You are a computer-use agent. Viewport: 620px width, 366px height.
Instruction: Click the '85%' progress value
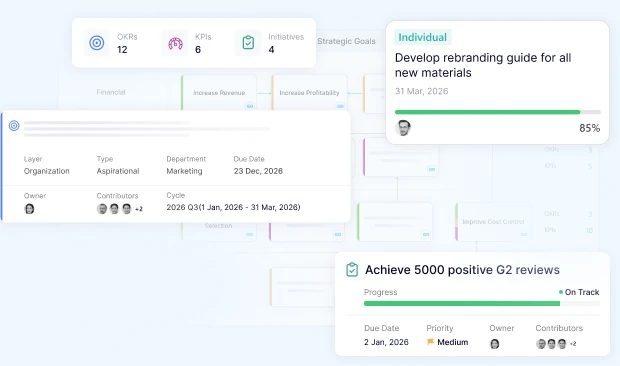click(x=590, y=128)
